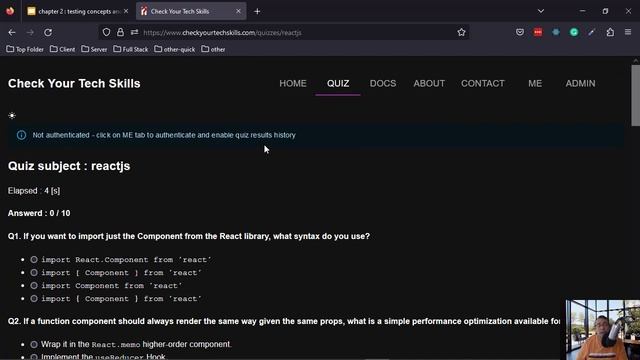Click the Q2 question text
The height and width of the screenshot is (360, 640).
click(x=284, y=321)
